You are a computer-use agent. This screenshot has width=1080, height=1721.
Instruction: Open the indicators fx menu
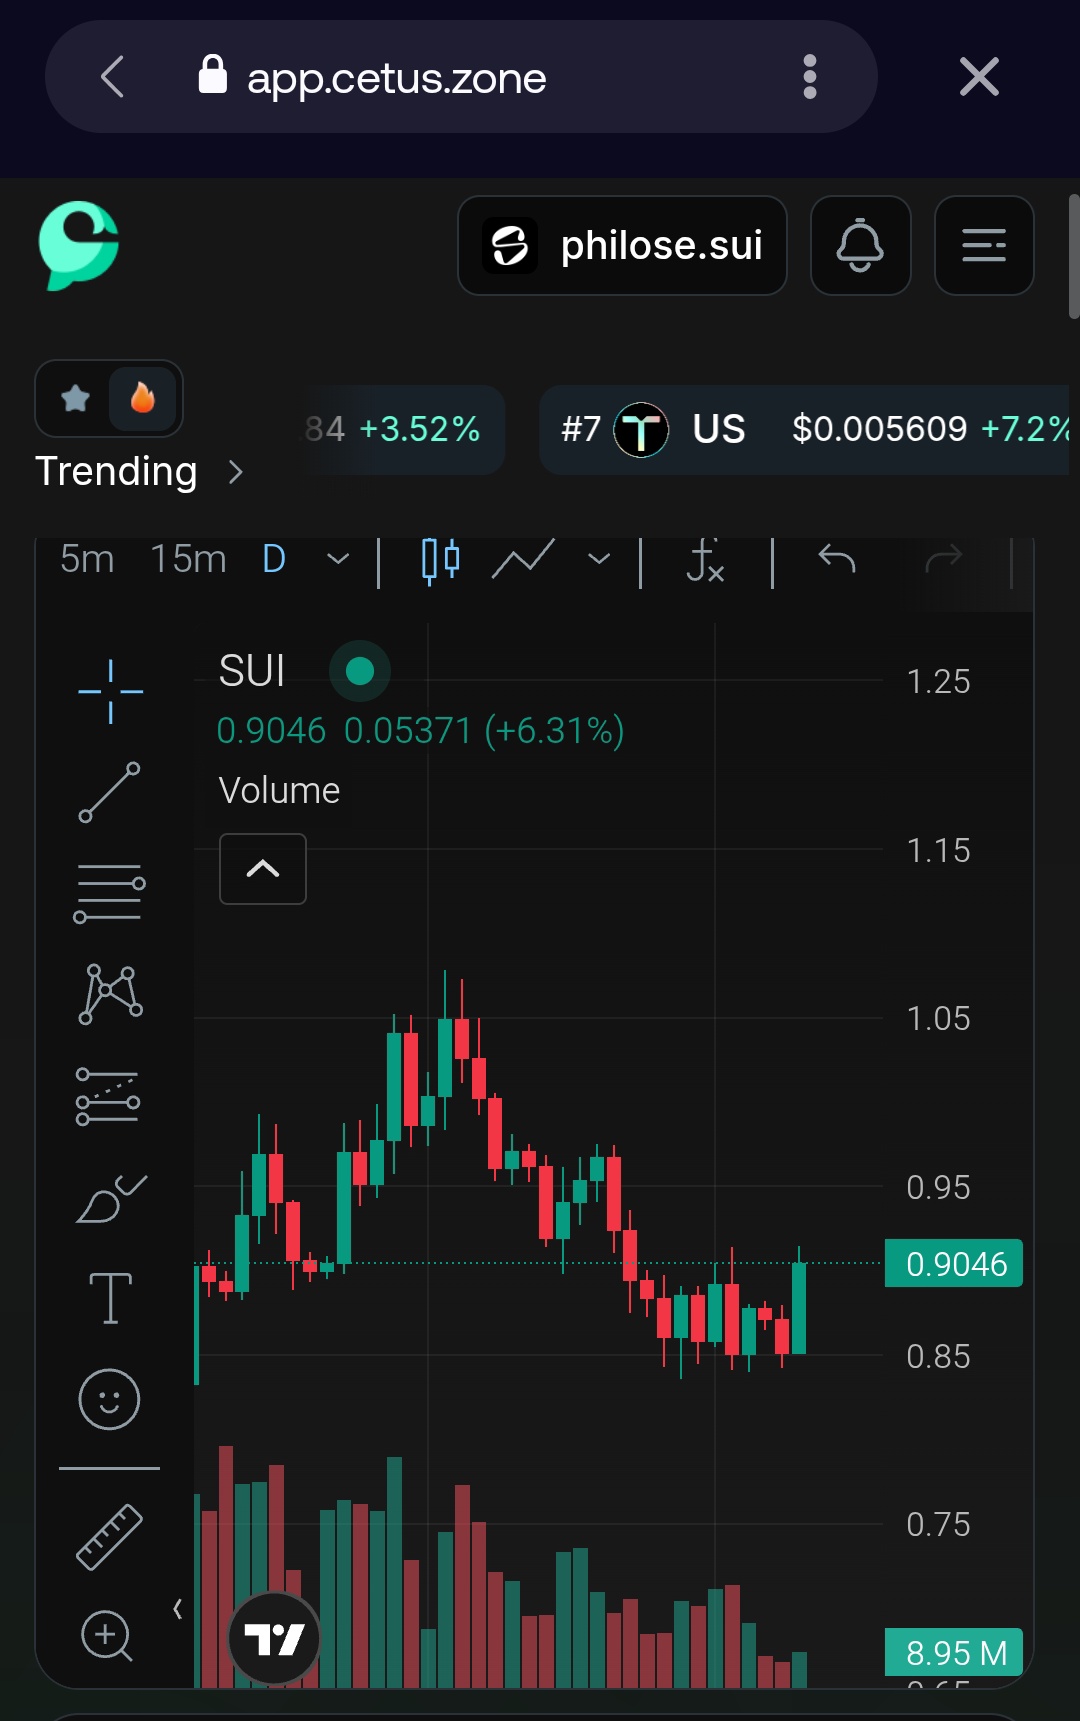[705, 560]
